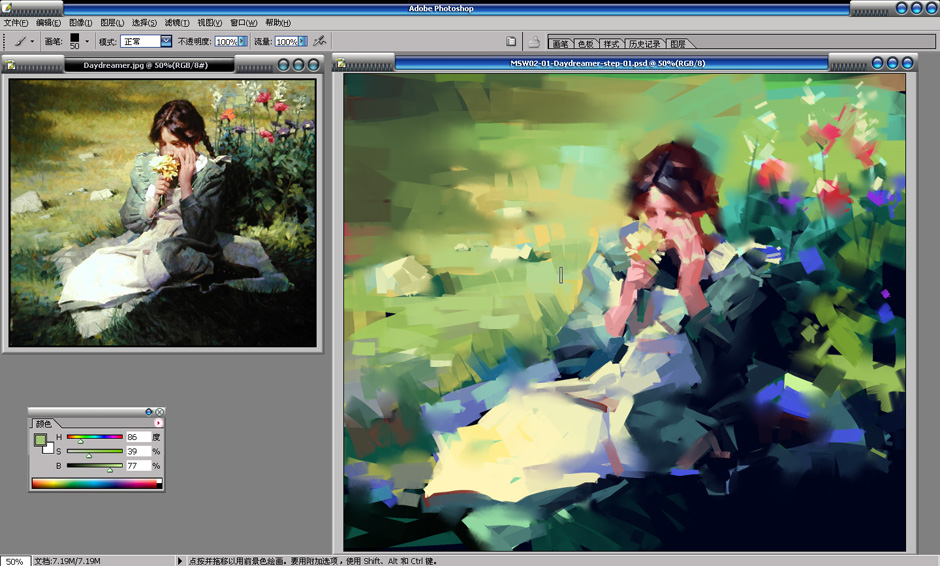Screen dimensions: 940x566
Task: Click the painting canvas in the psd window
Action: pyautogui.click(x=625, y=312)
